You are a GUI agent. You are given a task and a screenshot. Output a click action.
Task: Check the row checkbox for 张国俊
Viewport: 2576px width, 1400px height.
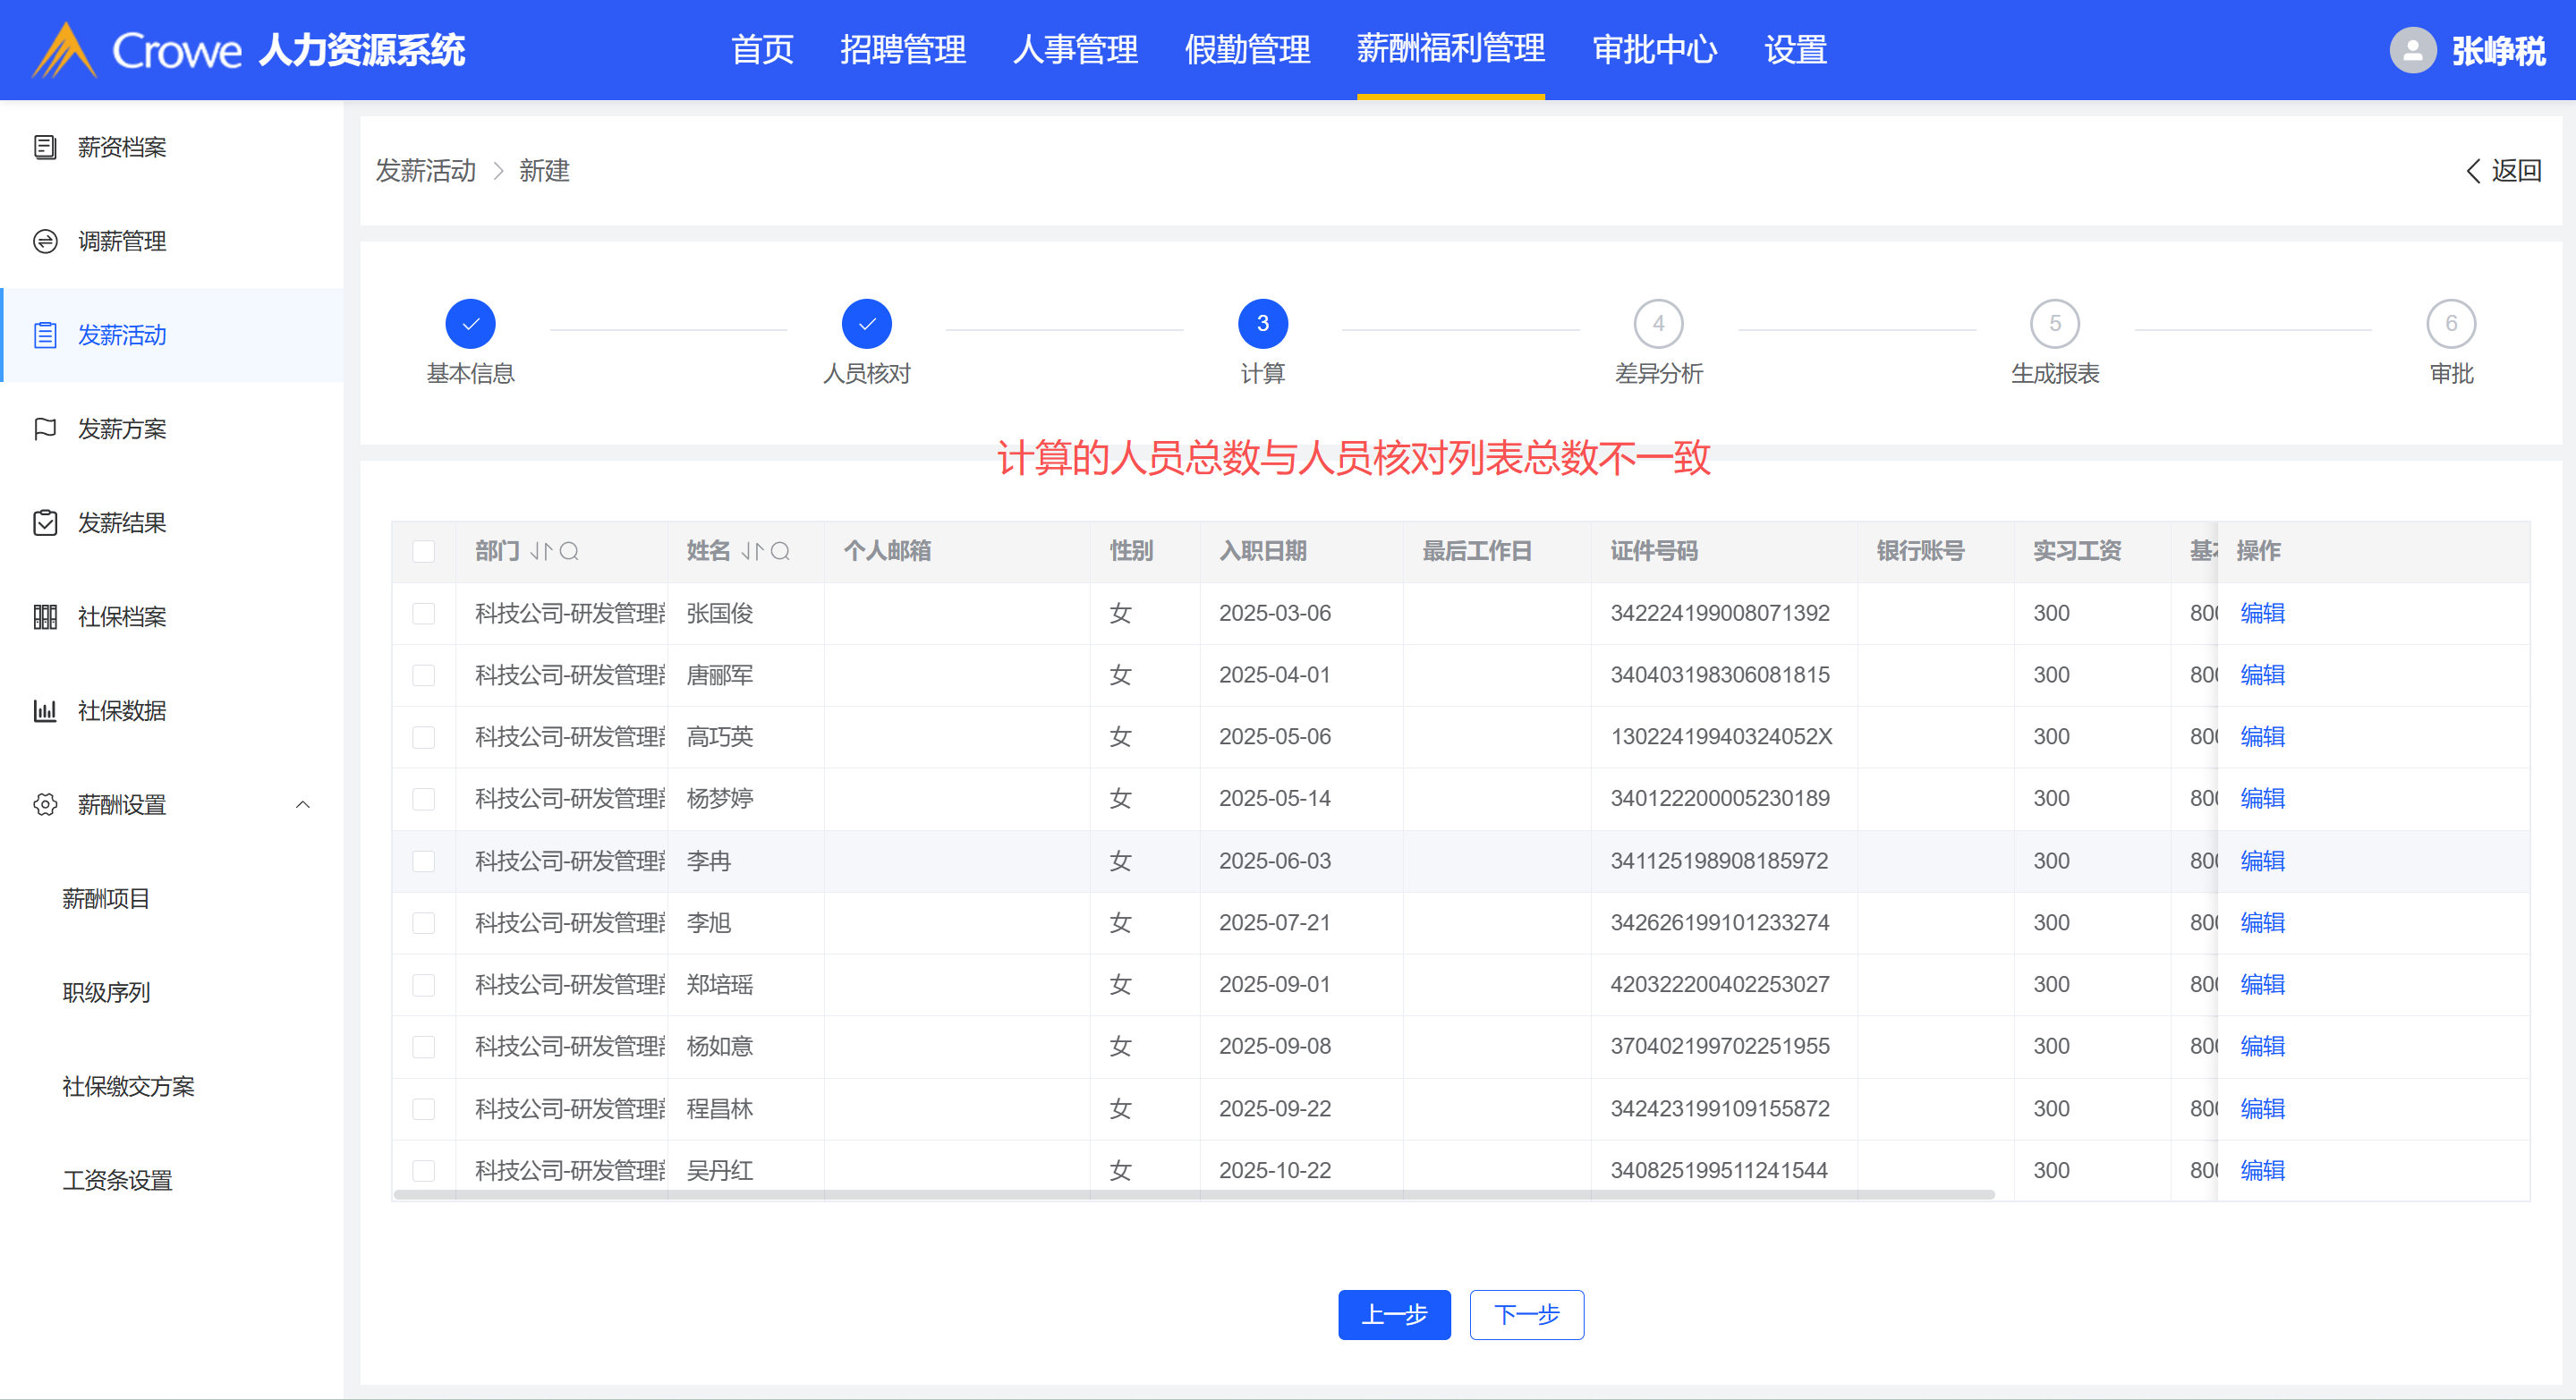[424, 613]
